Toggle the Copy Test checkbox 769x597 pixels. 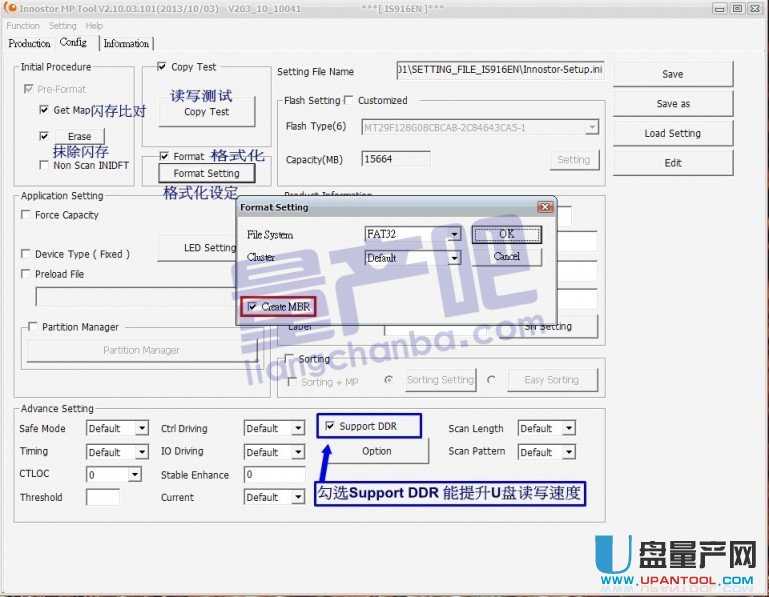click(162, 67)
